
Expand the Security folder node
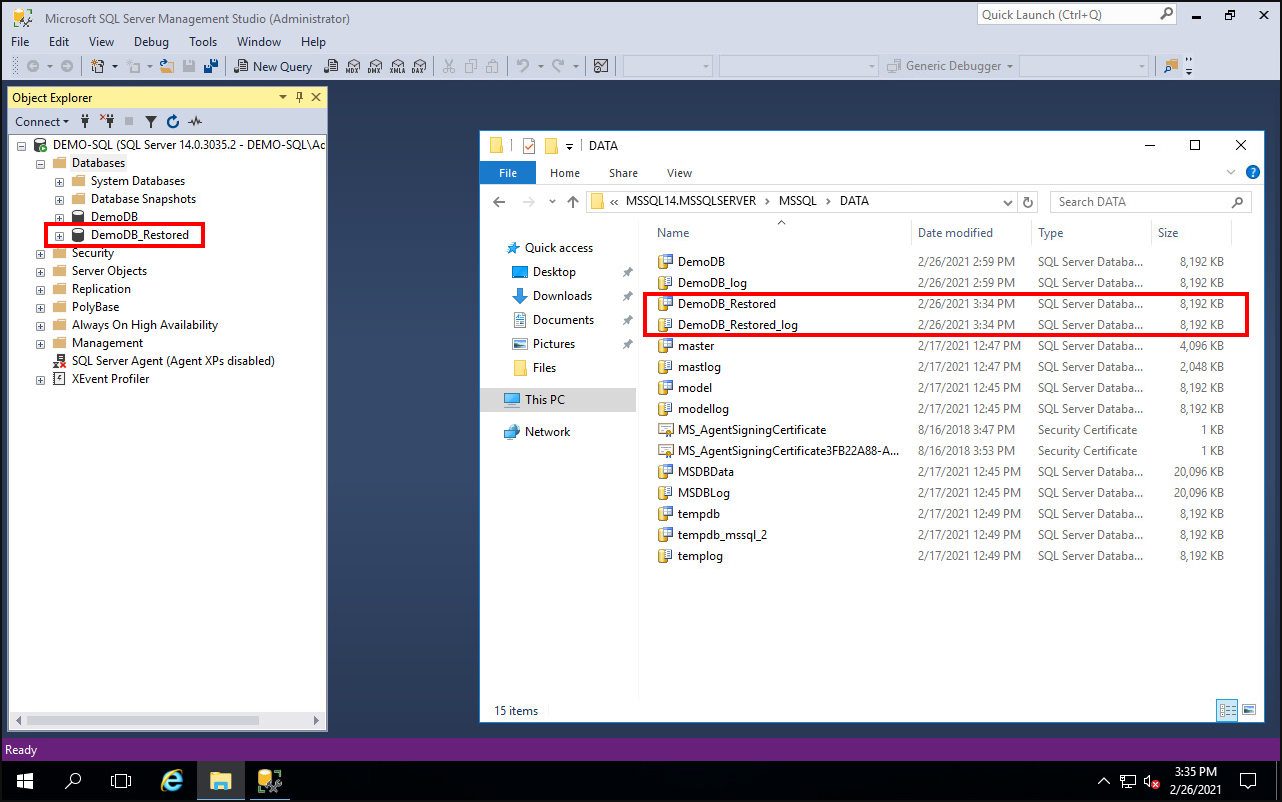click(41, 253)
